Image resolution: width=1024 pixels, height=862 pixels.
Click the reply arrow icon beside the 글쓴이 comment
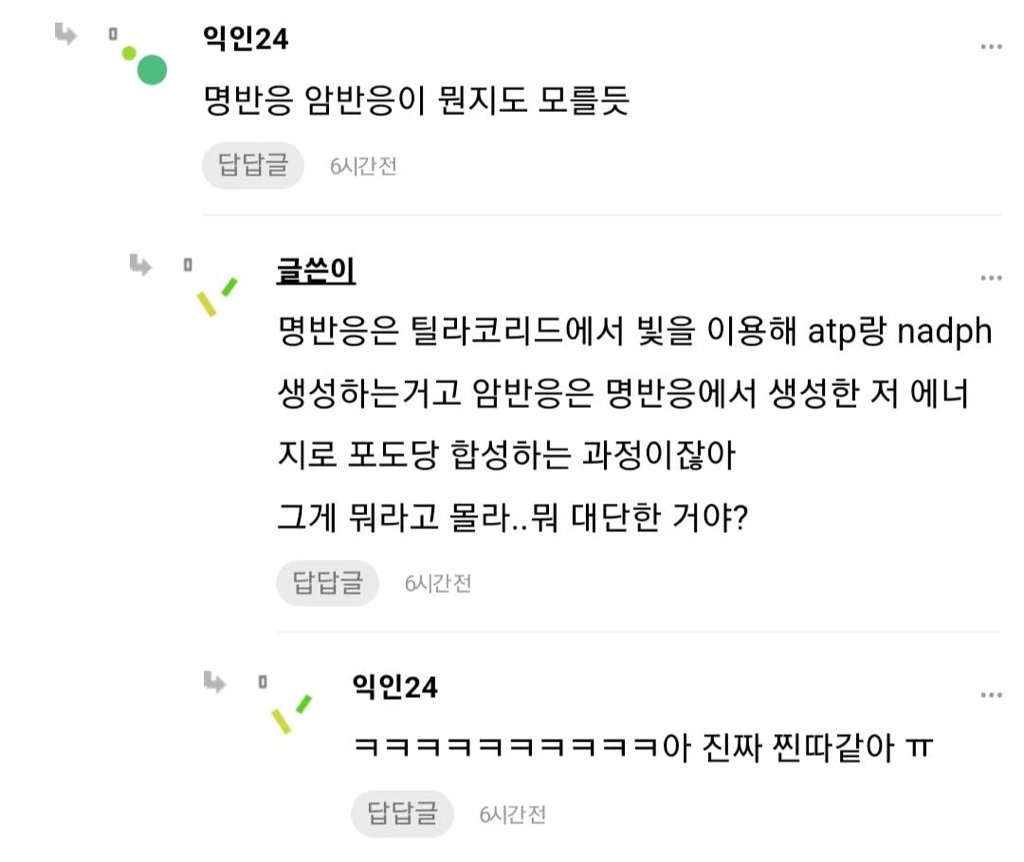pos(141,265)
